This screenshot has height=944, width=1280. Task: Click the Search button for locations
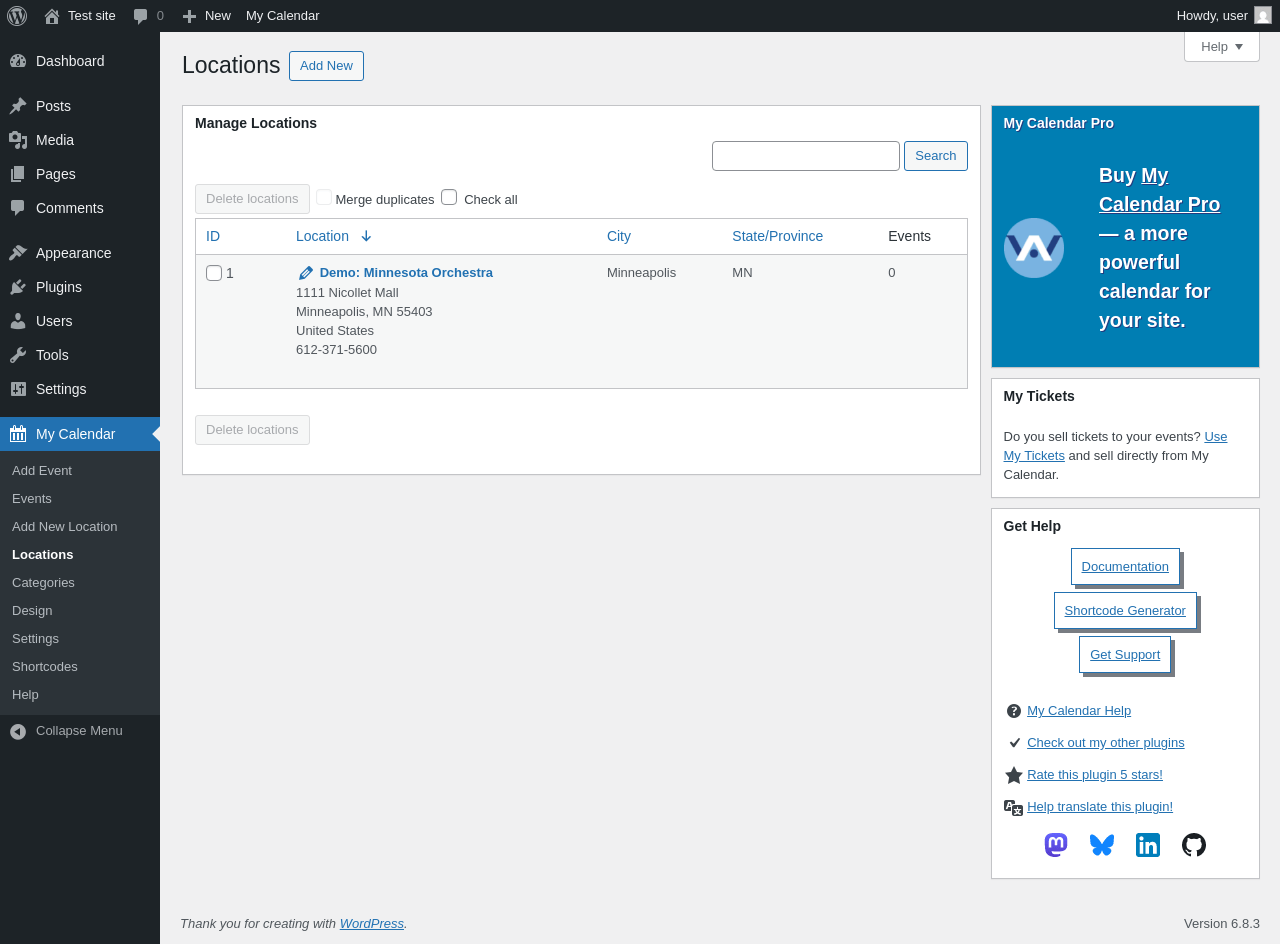click(935, 156)
